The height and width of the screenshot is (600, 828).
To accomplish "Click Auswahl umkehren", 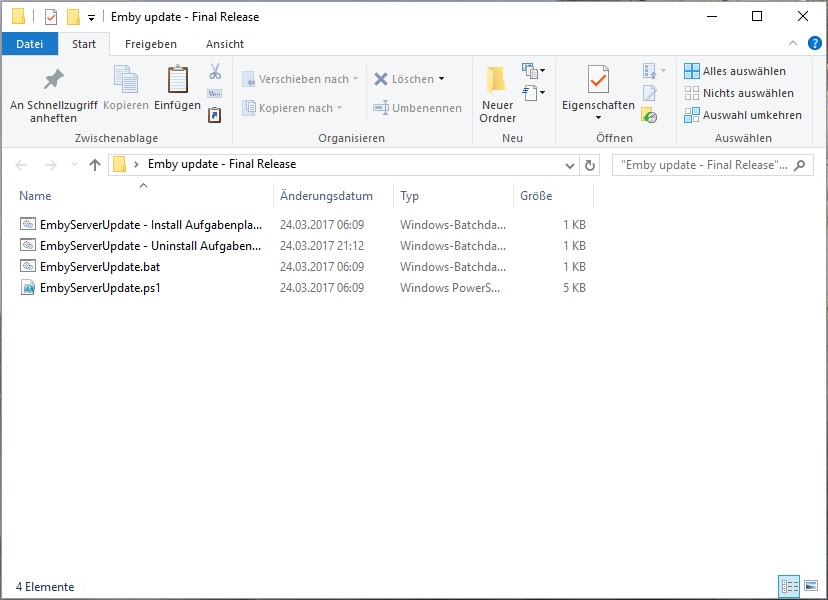I will click(742, 115).
